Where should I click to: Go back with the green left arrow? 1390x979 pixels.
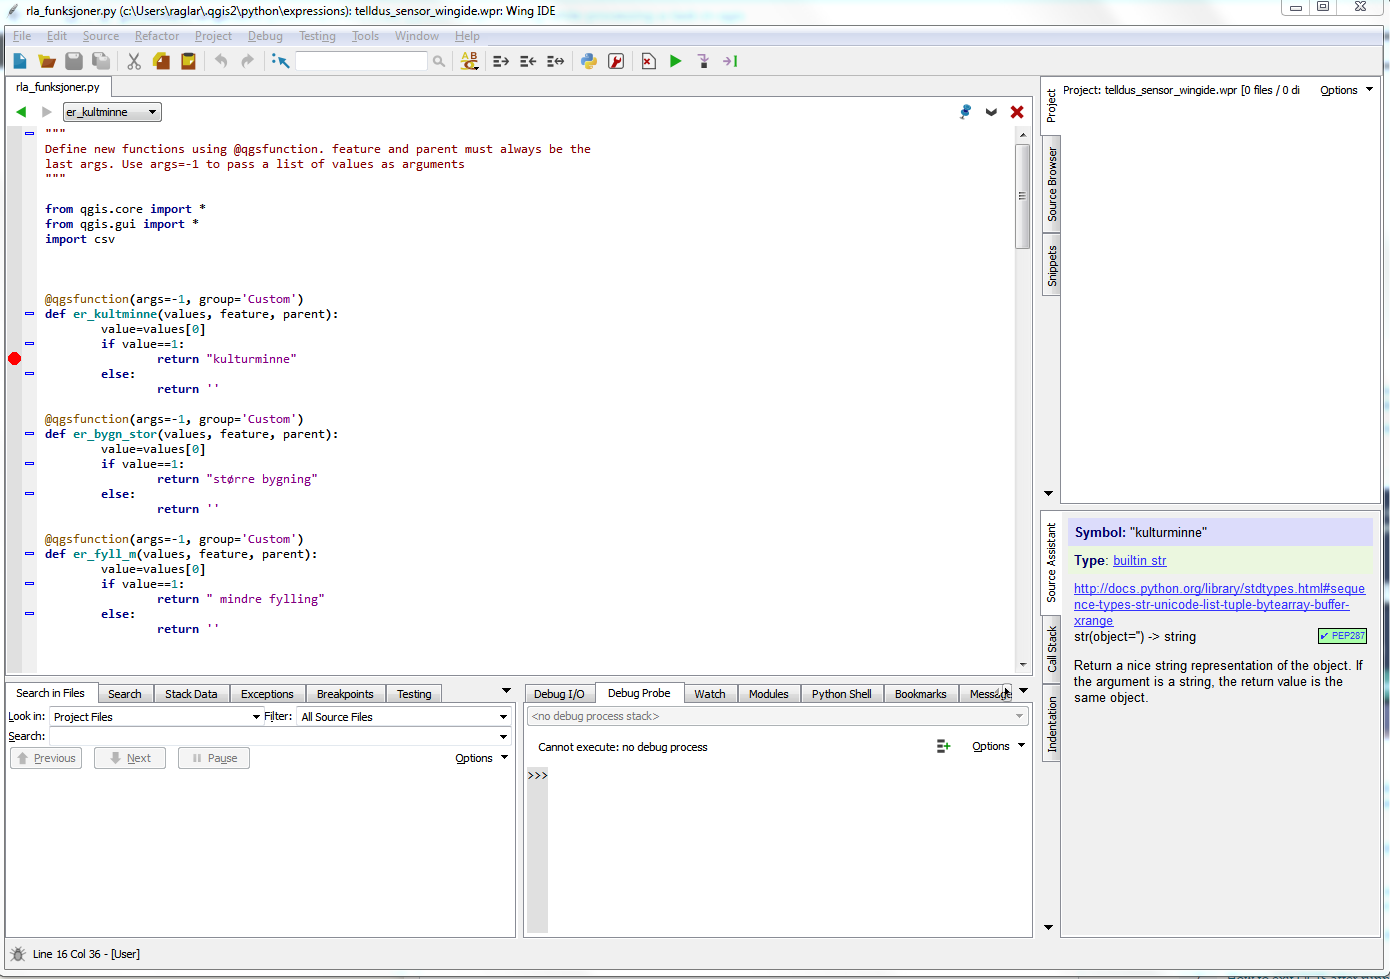21,112
